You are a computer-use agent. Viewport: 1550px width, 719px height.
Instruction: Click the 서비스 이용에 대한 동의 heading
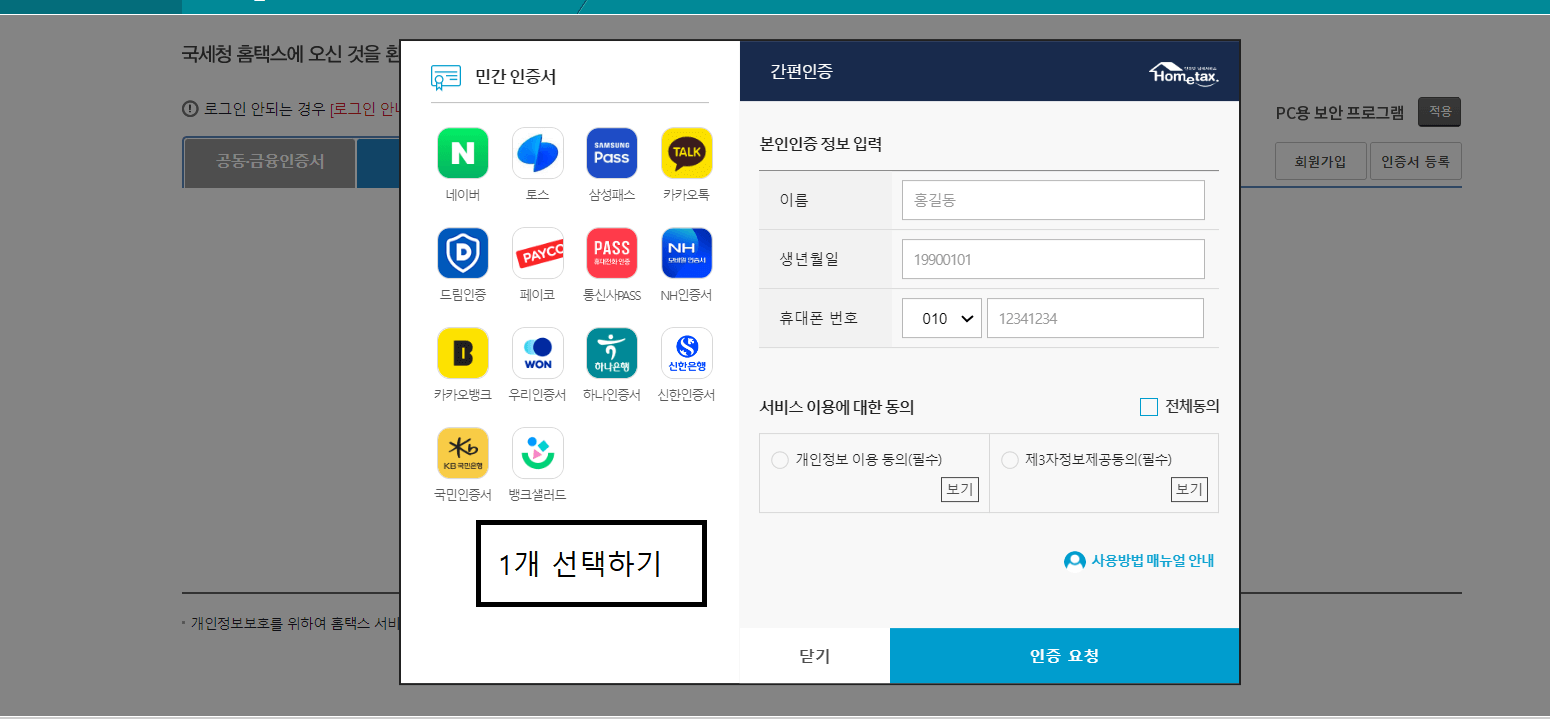point(837,407)
